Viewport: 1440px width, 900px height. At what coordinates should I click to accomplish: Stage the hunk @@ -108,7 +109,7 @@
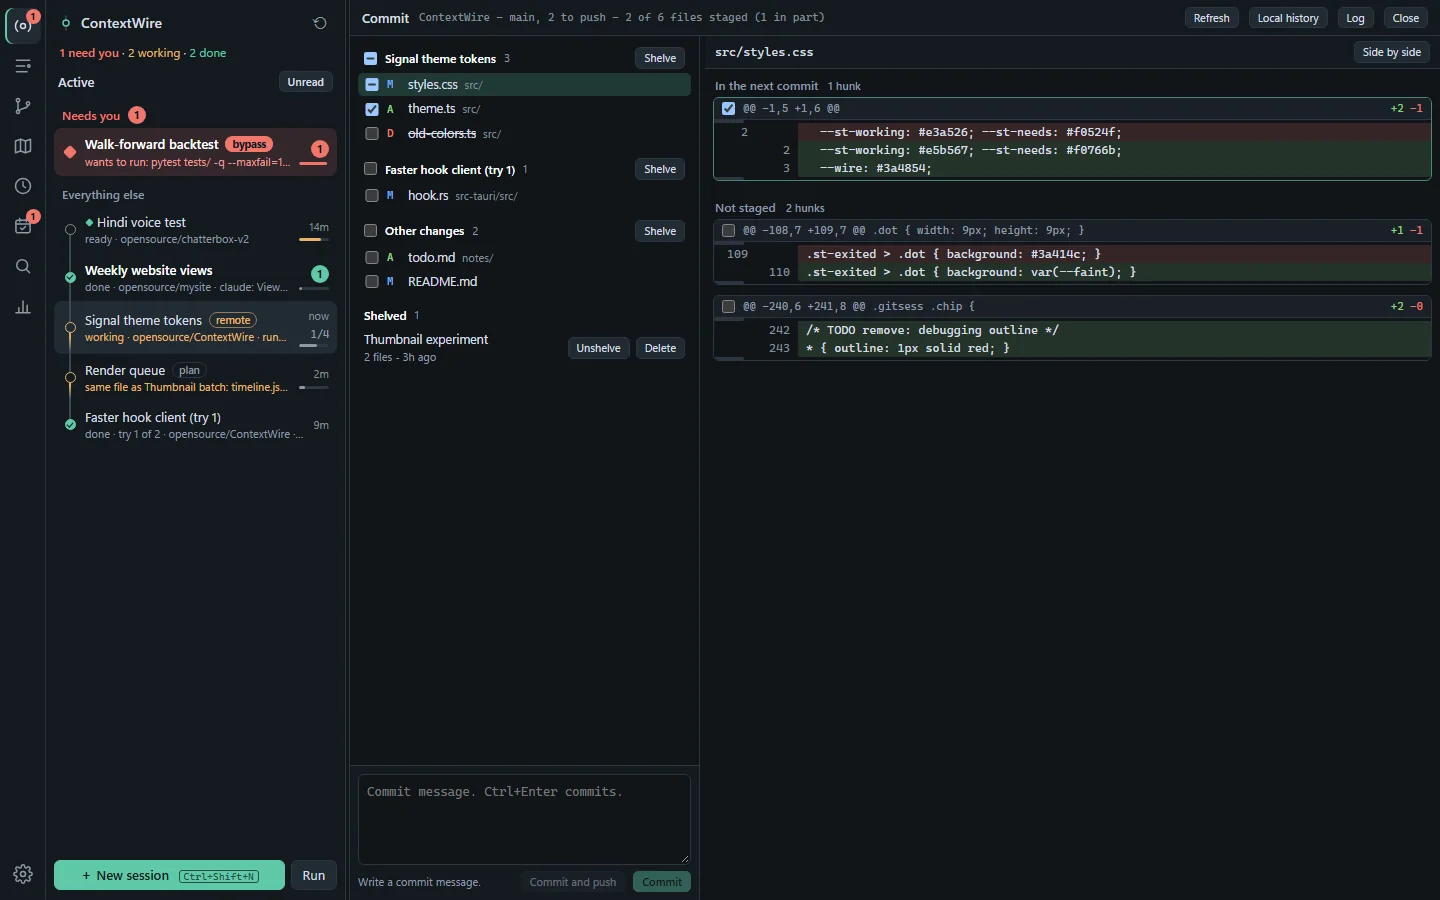pyautogui.click(x=728, y=230)
